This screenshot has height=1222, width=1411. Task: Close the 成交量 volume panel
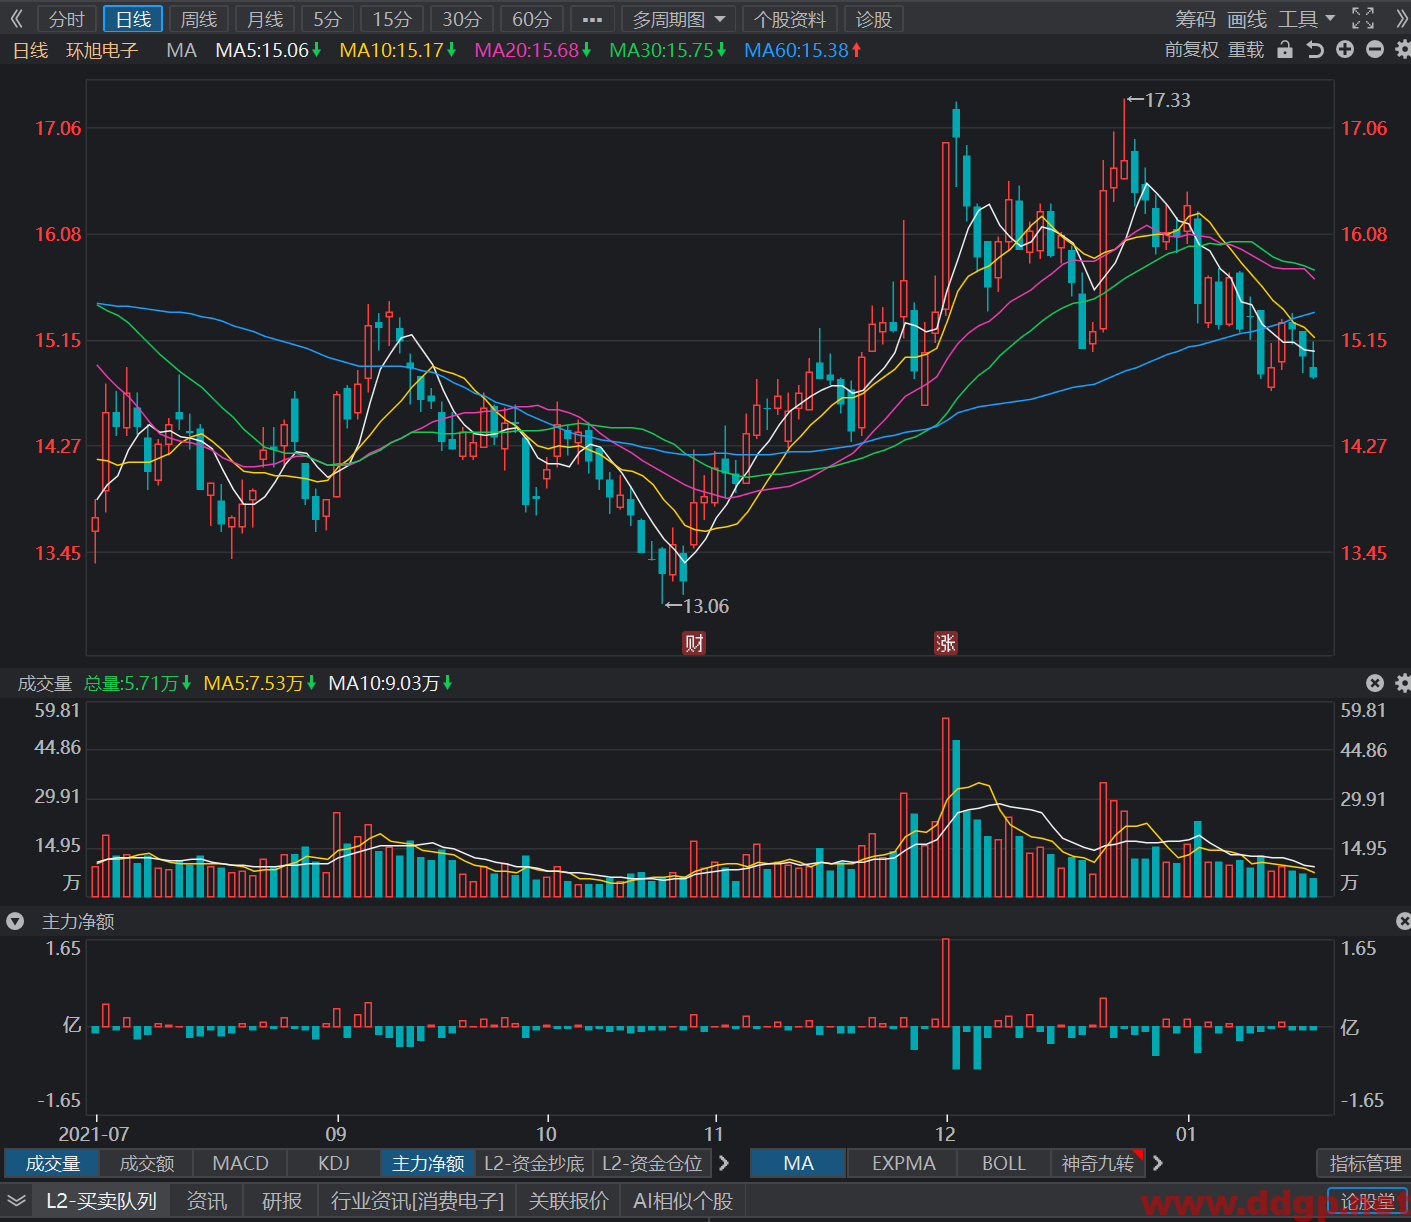[x=1375, y=683]
